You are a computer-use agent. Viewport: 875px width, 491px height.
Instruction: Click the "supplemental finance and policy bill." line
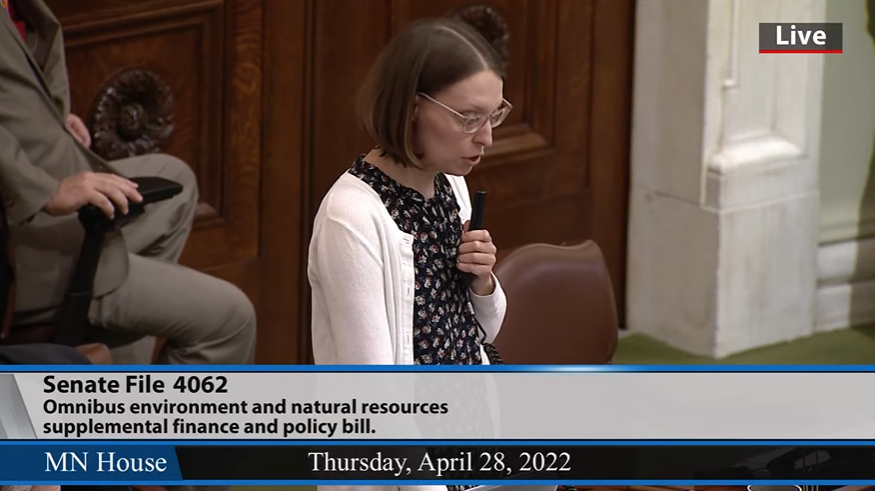click(x=209, y=427)
